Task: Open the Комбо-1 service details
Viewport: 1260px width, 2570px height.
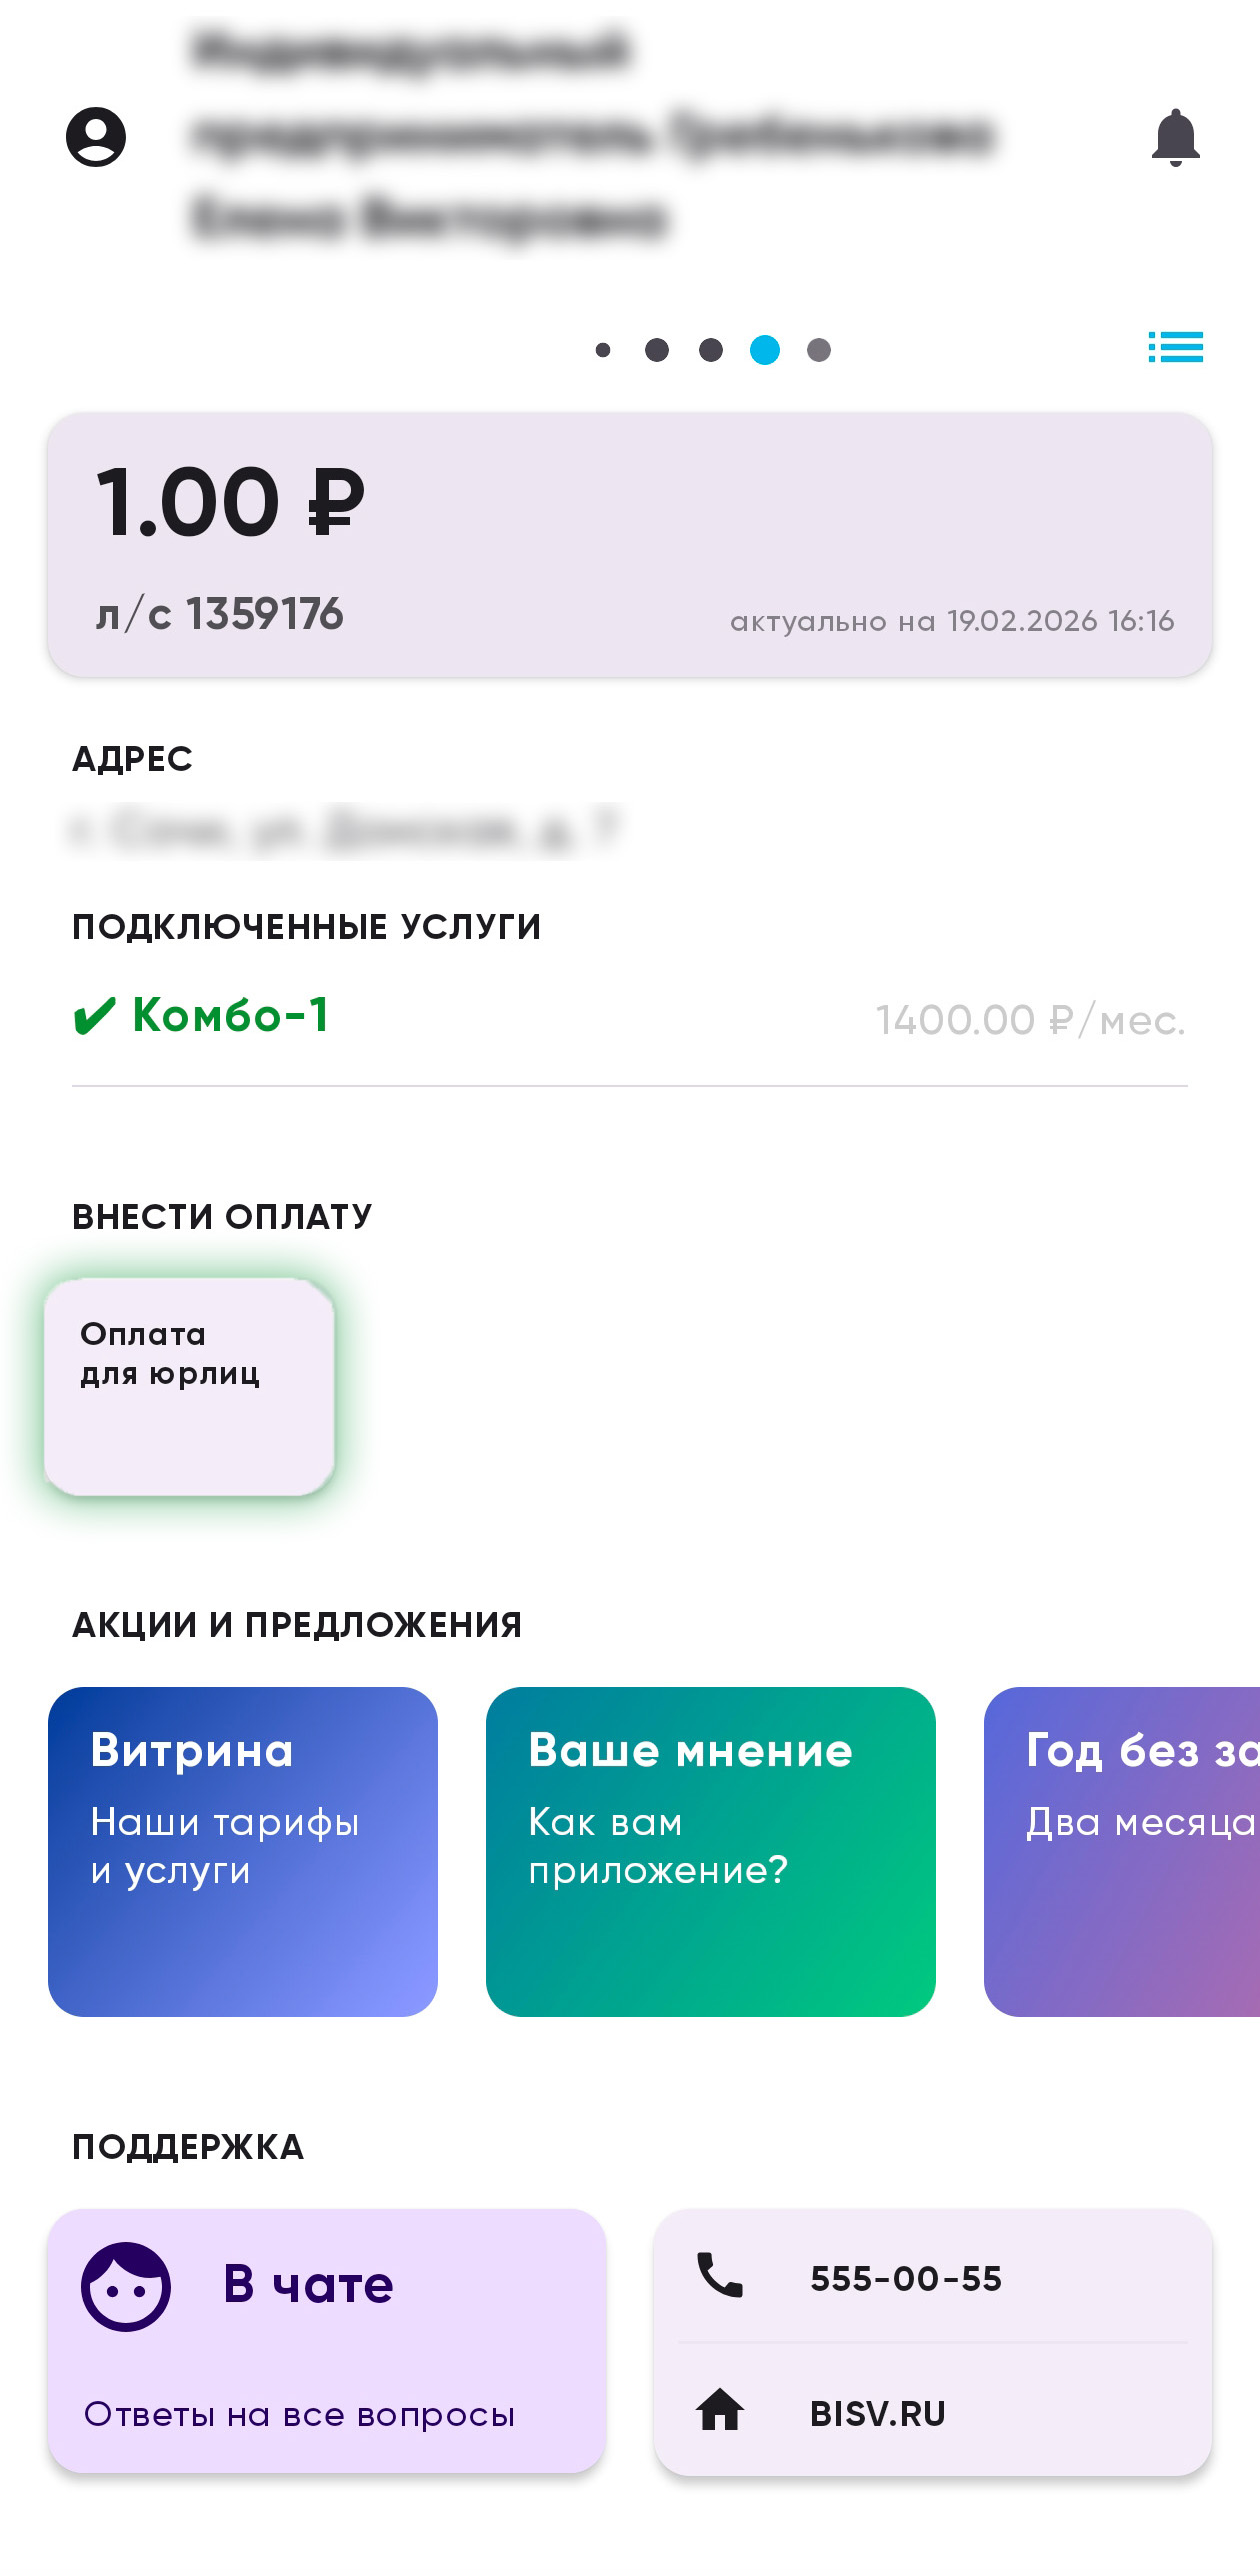Action: 231,1017
